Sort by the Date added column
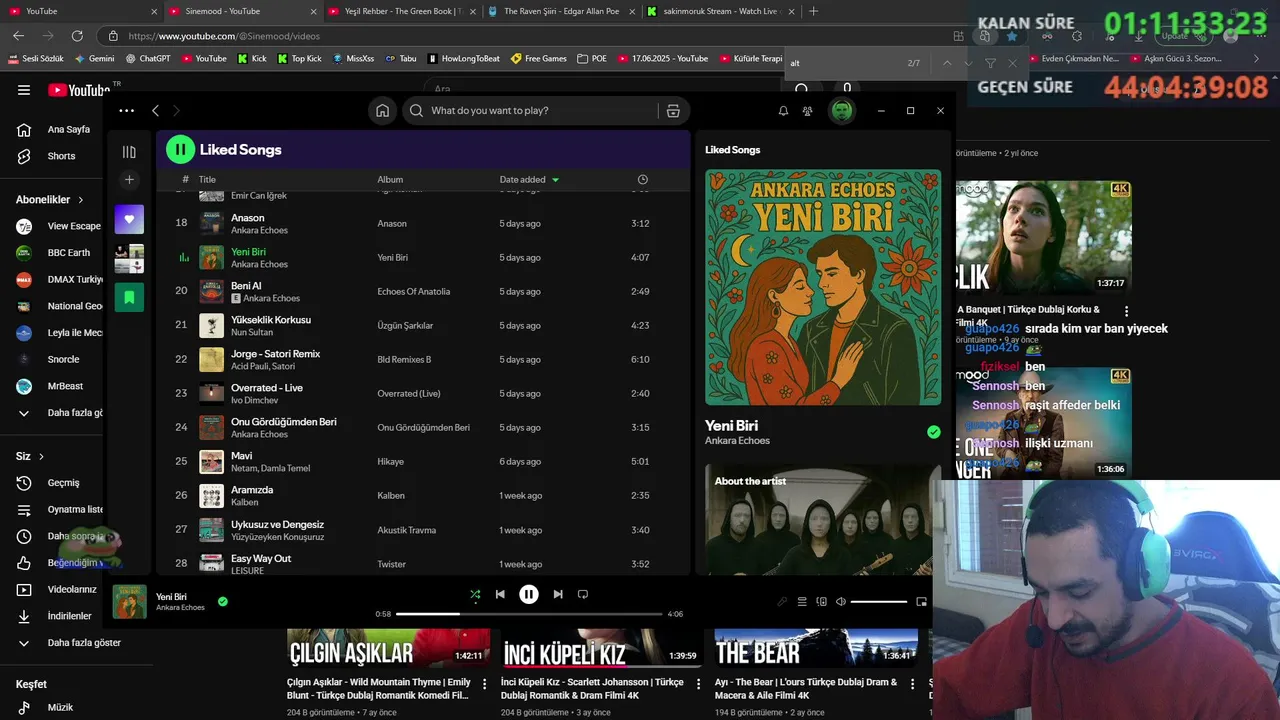The height and width of the screenshot is (720, 1280). [x=529, y=180]
